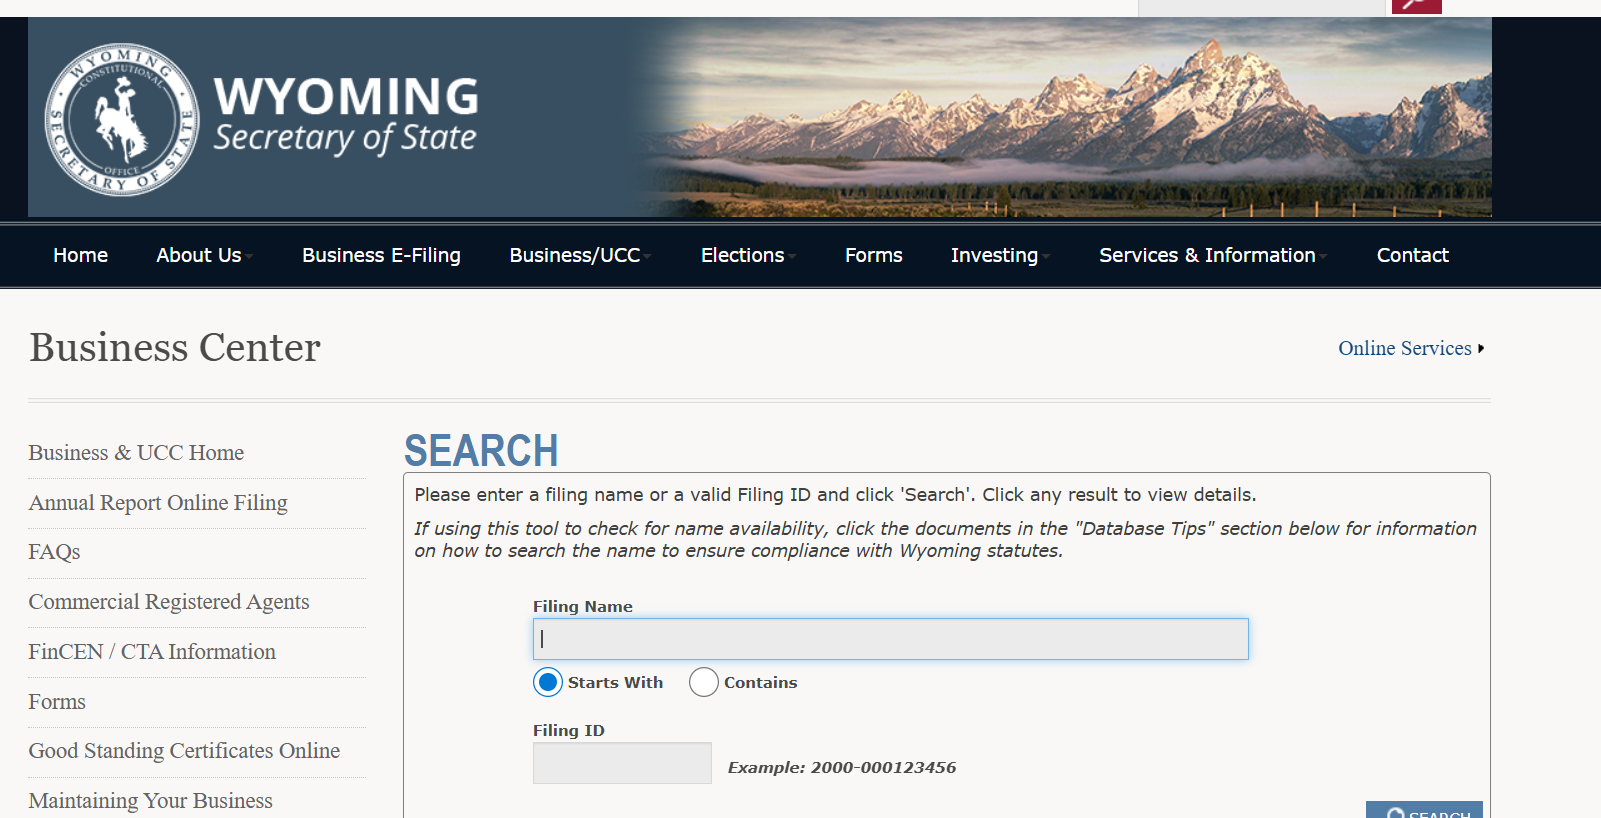Click the red search magnifier button at top
This screenshot has width=1601, height=818.
(x=1416, y=6)
